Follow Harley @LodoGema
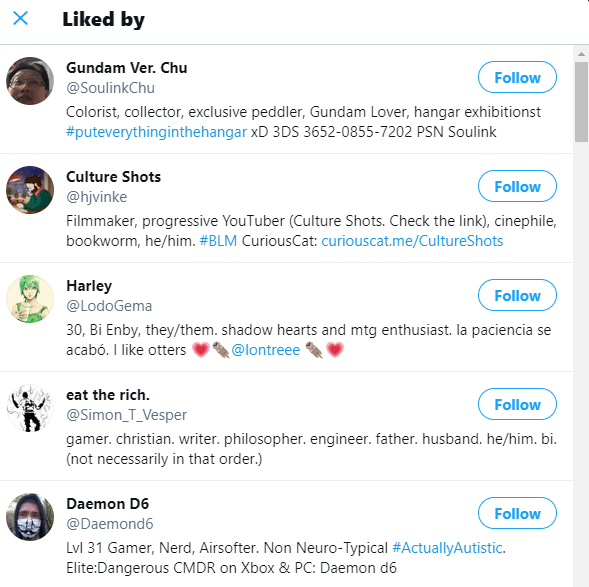 [517, 295]
